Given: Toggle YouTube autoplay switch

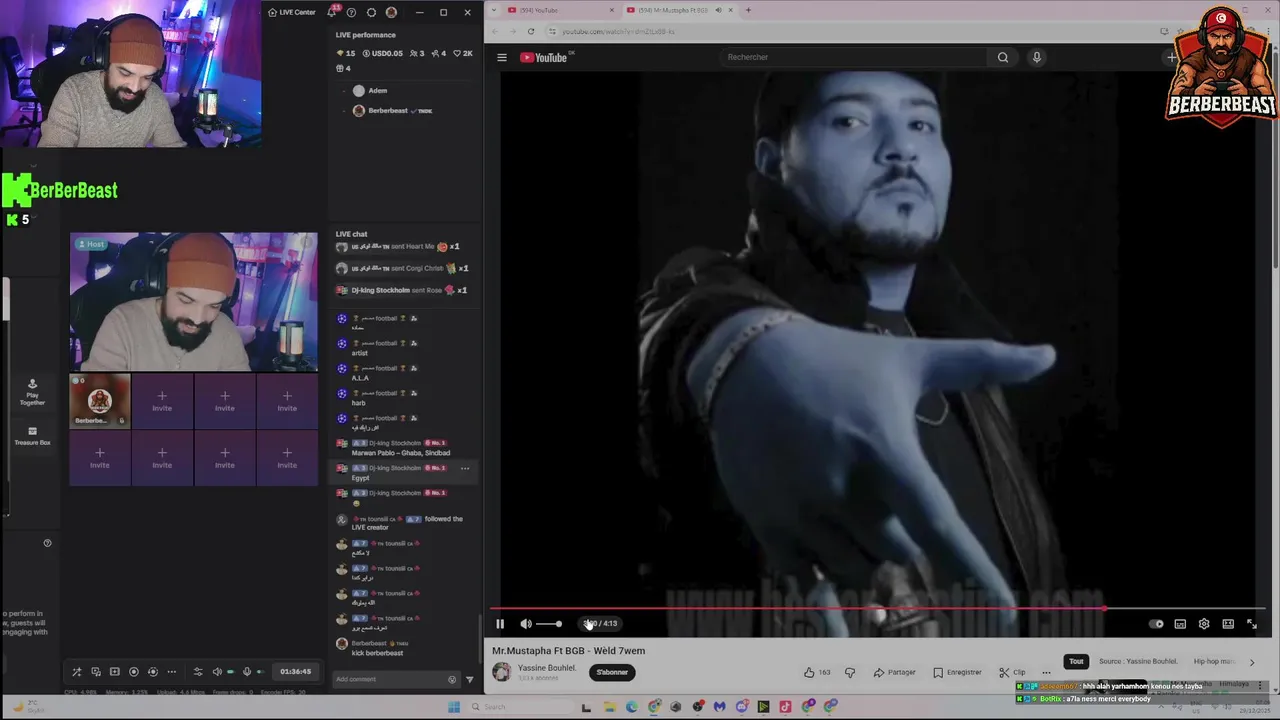Looking at the screenshot, I should (x=1156, y=624).
